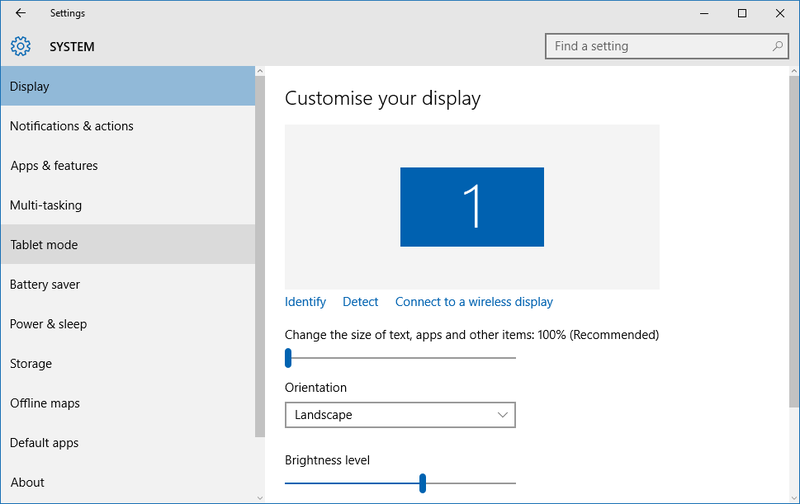Click sidebar scrollbar down arrow
Viewport: 800px width, 504px height.
260,497
